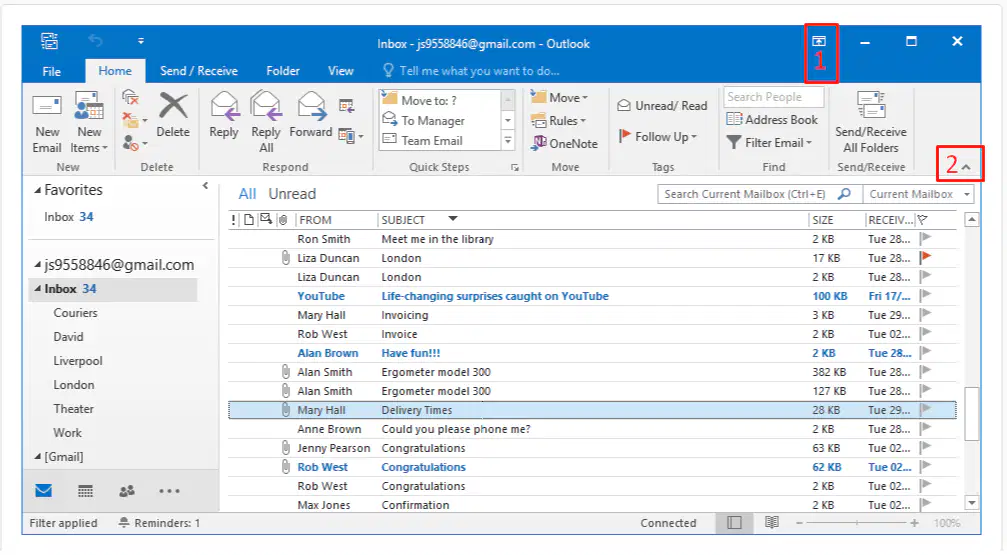Image resolution: width=1007 pixels, height=555 pixels.
Task: Expand the Quick Steps gallery
Action: tap(508, 141)
